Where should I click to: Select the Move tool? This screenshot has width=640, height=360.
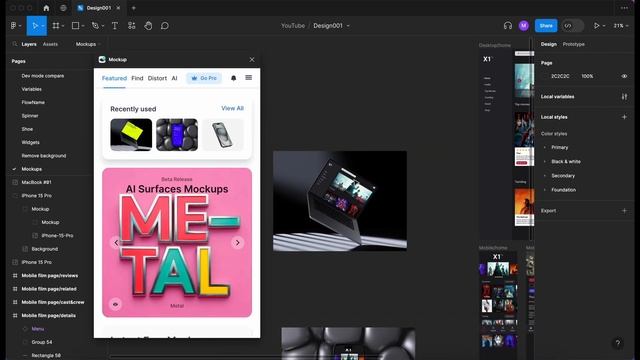[35, 26]
